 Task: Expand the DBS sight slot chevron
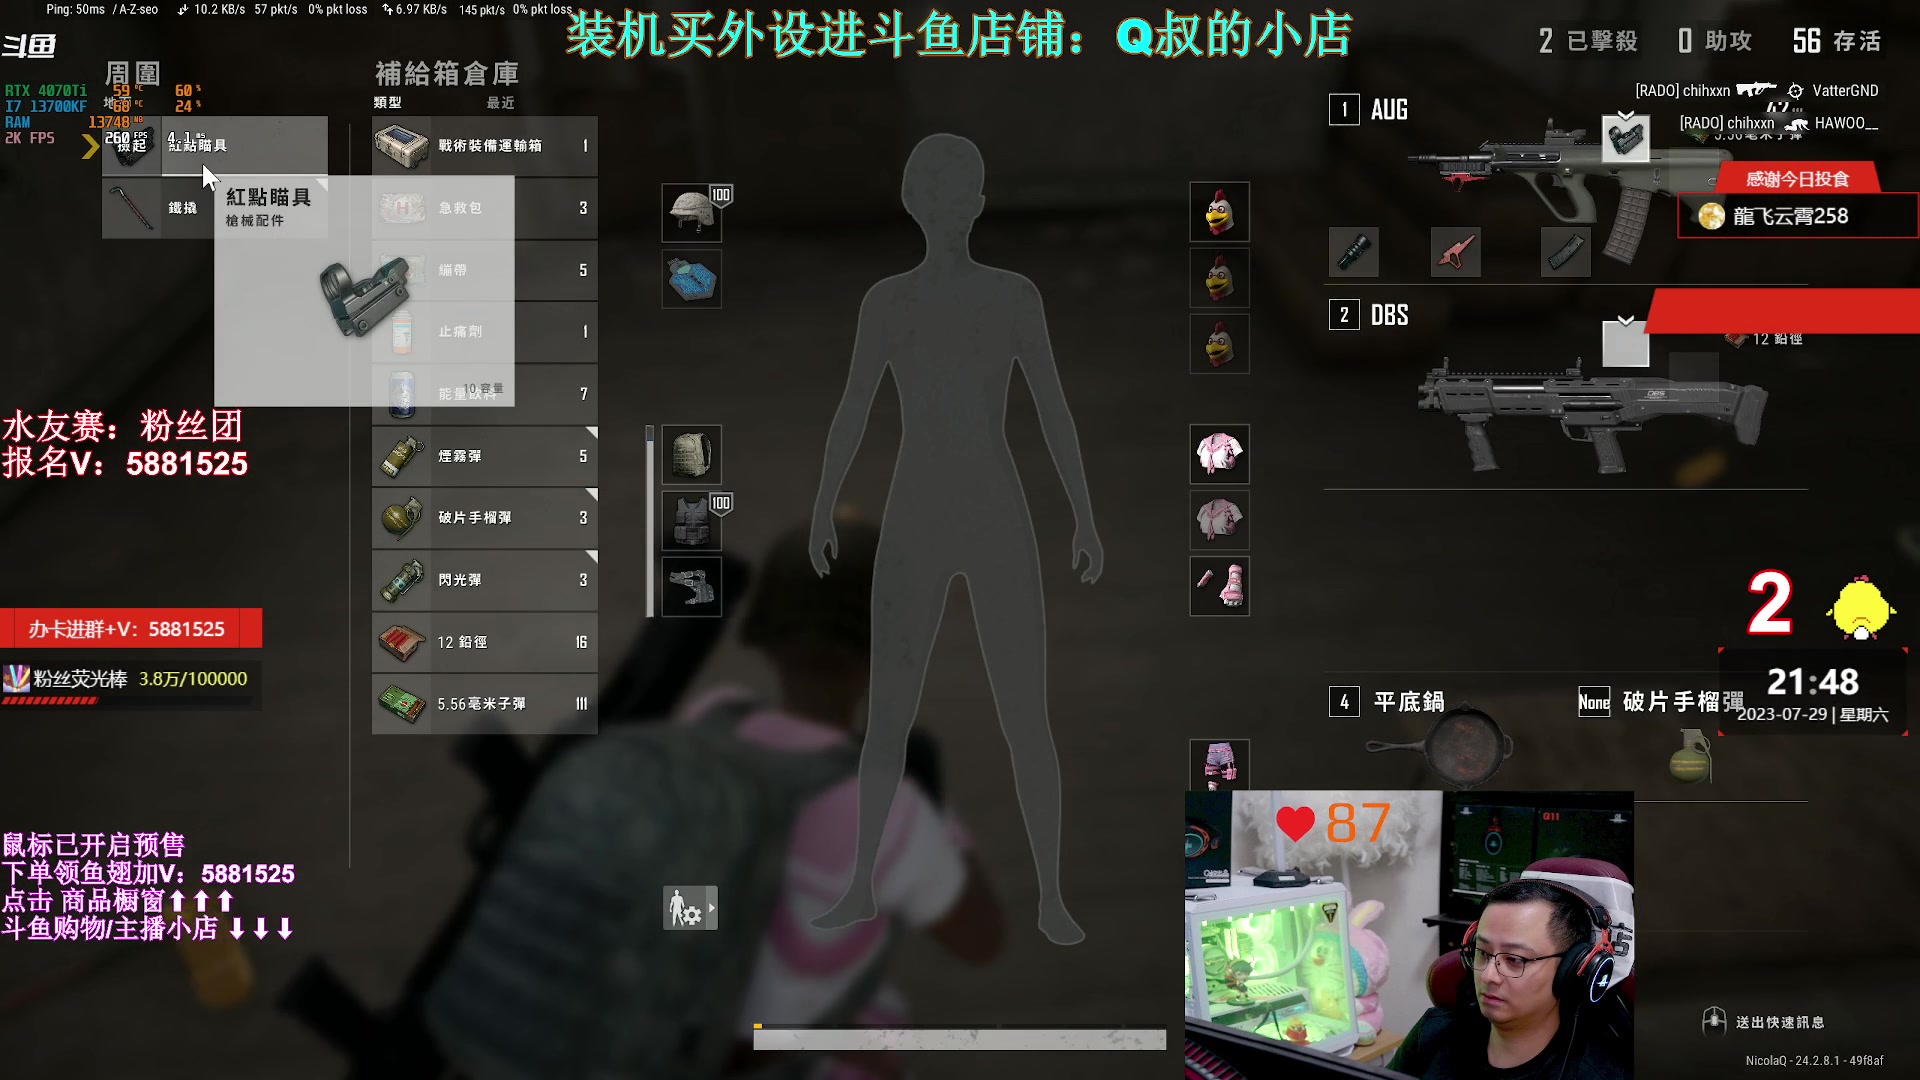click(1626, 320)
